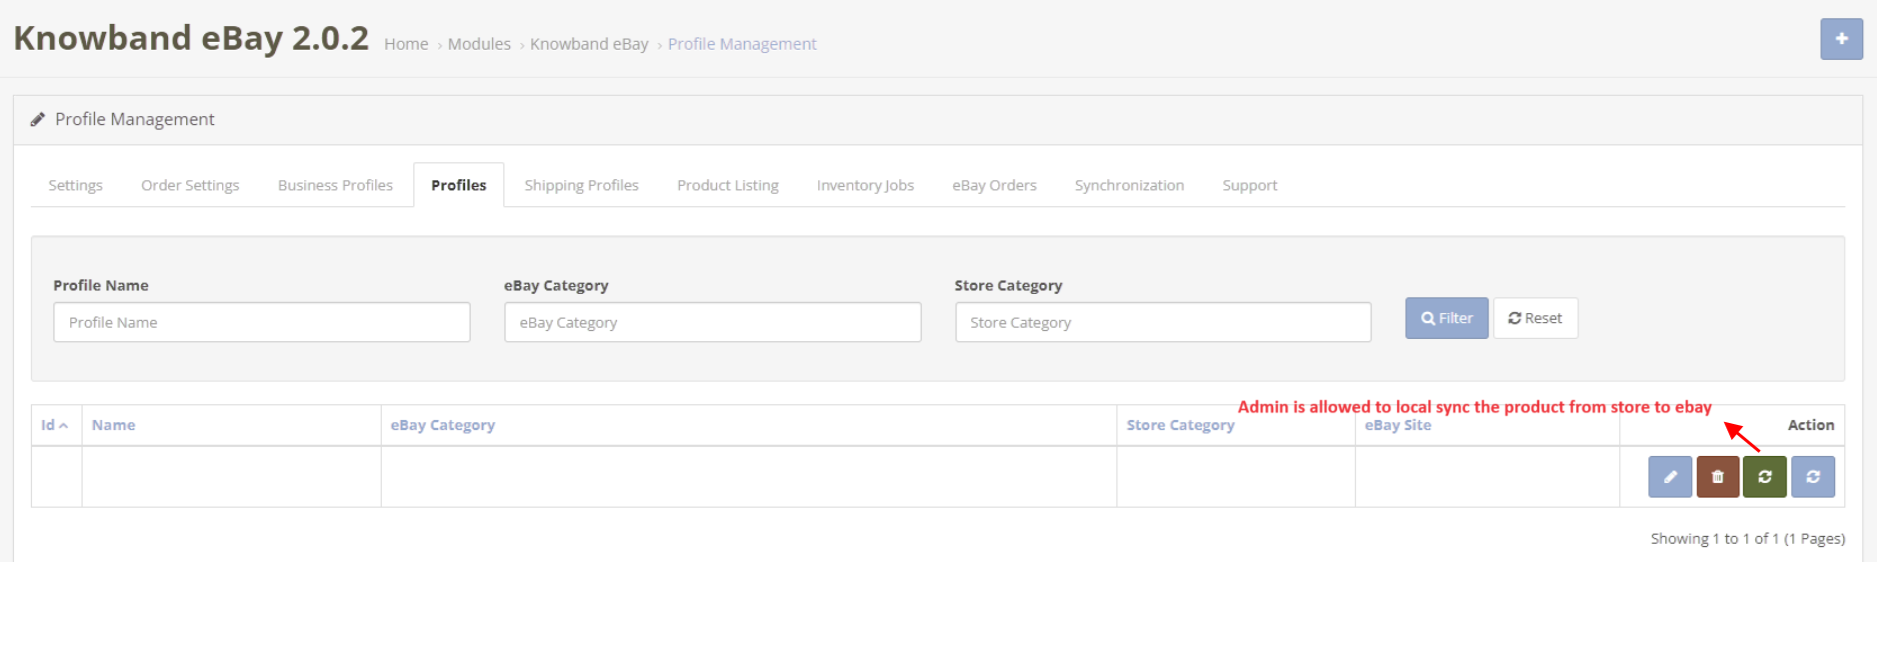1877x648 pixels.
Task: Sort by the eBay Site column header
Action: 1398,425
